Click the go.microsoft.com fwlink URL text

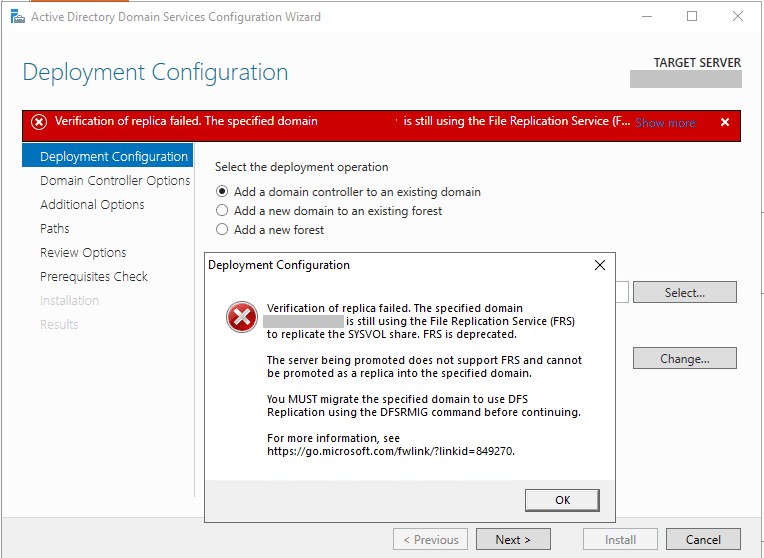[391, 451]
